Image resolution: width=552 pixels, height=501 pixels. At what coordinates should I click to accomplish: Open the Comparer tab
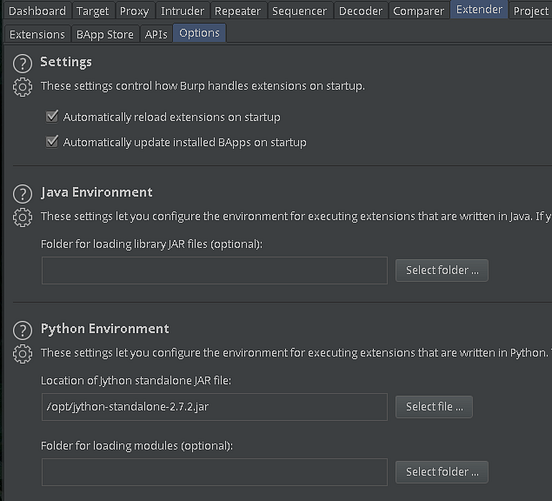click(x=419, y=11)
